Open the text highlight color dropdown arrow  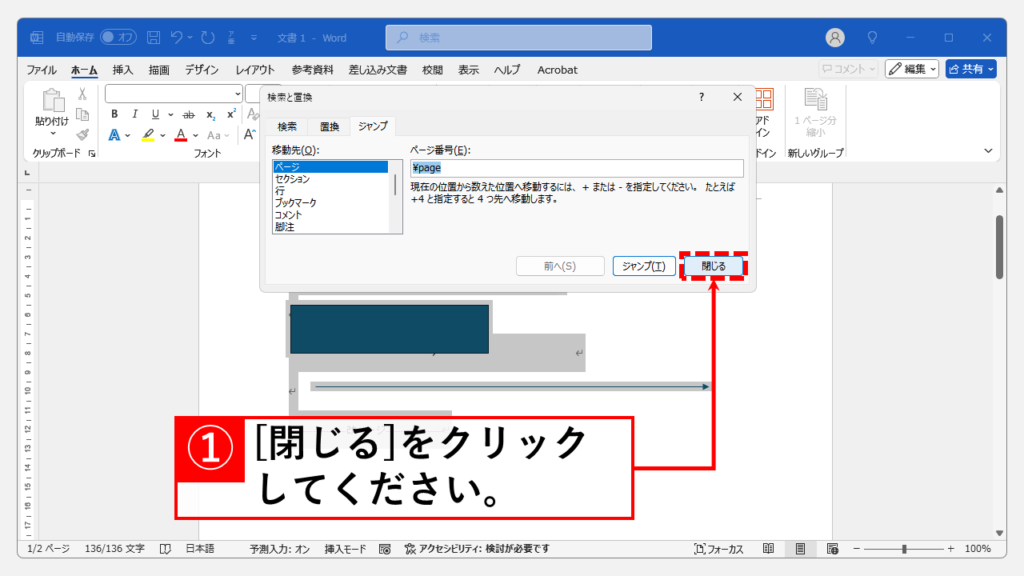coord(163,134)
